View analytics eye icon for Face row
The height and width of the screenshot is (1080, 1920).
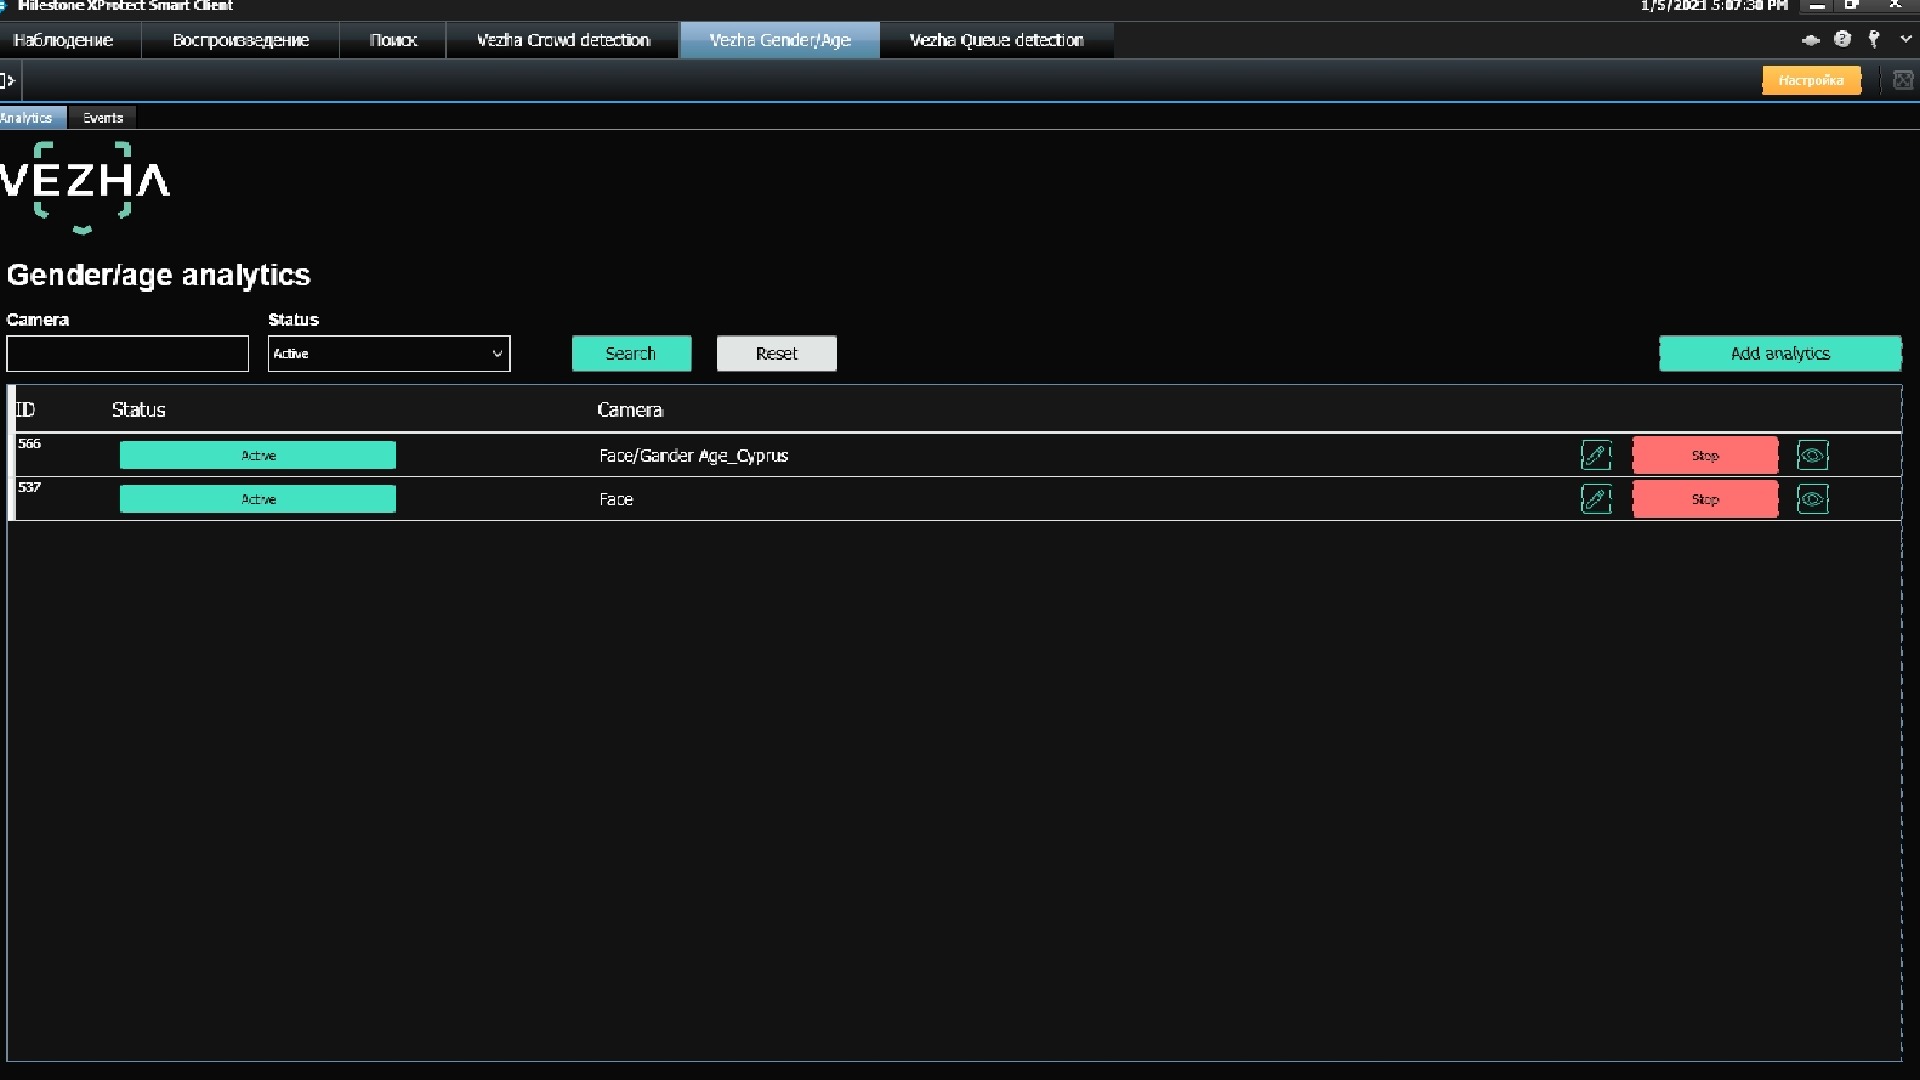tap(1812, 499)
